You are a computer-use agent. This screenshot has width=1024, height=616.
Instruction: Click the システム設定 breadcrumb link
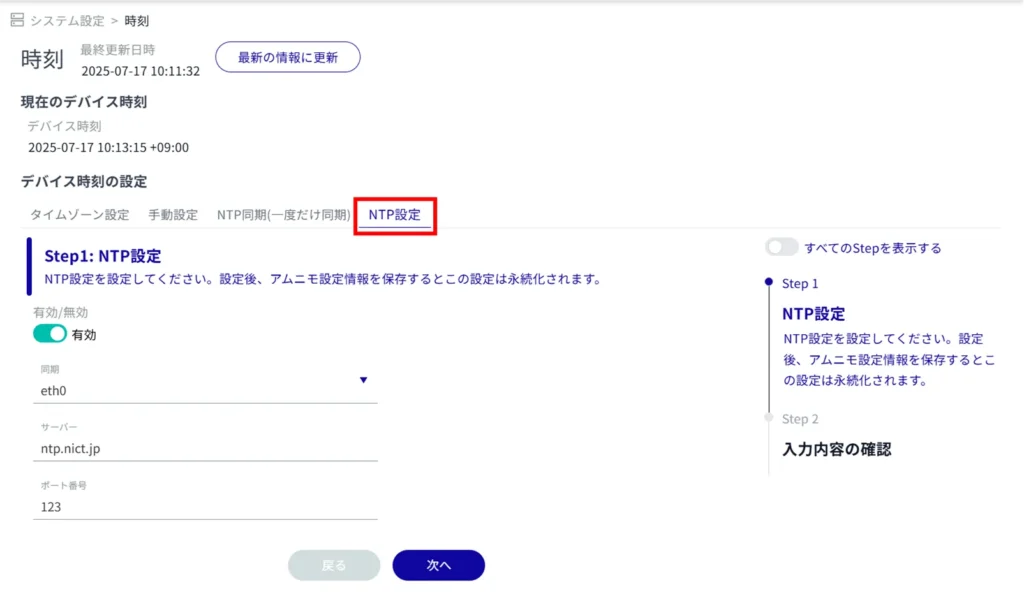click(67, 21)
